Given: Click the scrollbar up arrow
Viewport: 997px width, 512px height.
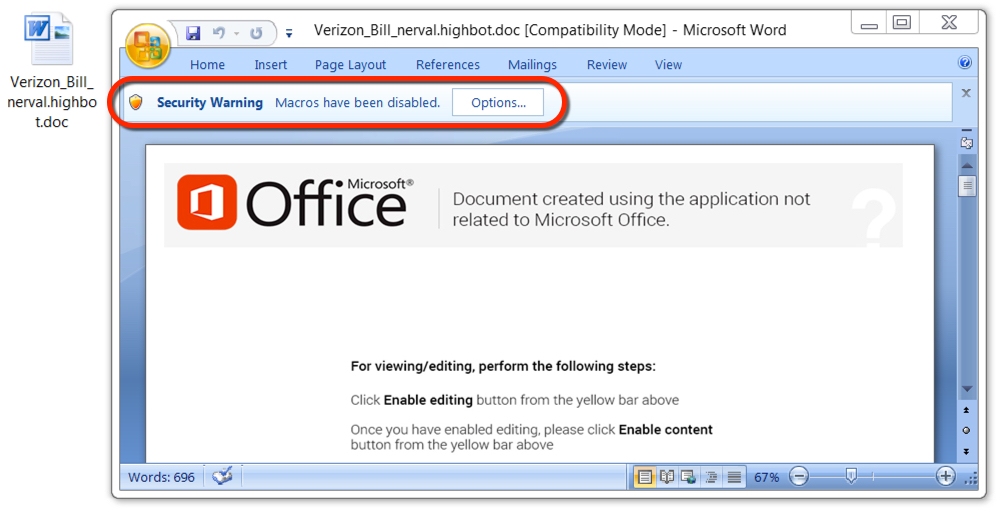Looking at the screenshot, I should tap(966, 165).
